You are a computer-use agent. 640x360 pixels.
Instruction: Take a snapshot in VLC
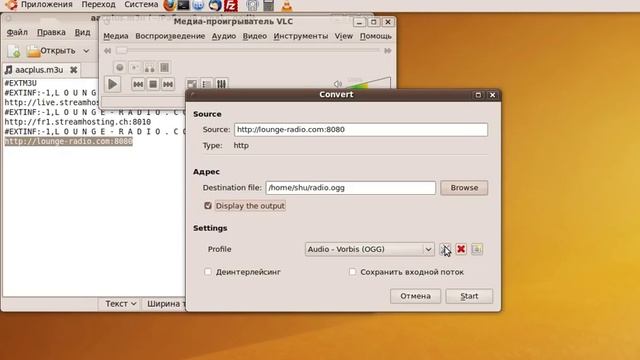coord(135,67)
